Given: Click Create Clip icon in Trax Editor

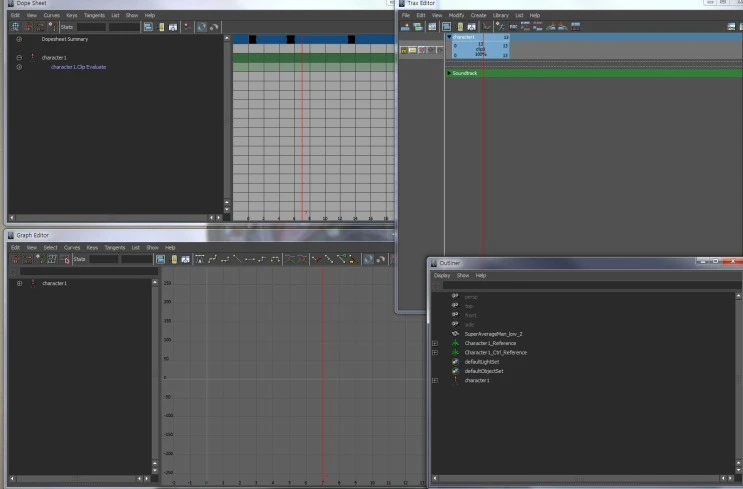Looking at the screenshot, I should point(405,27).
